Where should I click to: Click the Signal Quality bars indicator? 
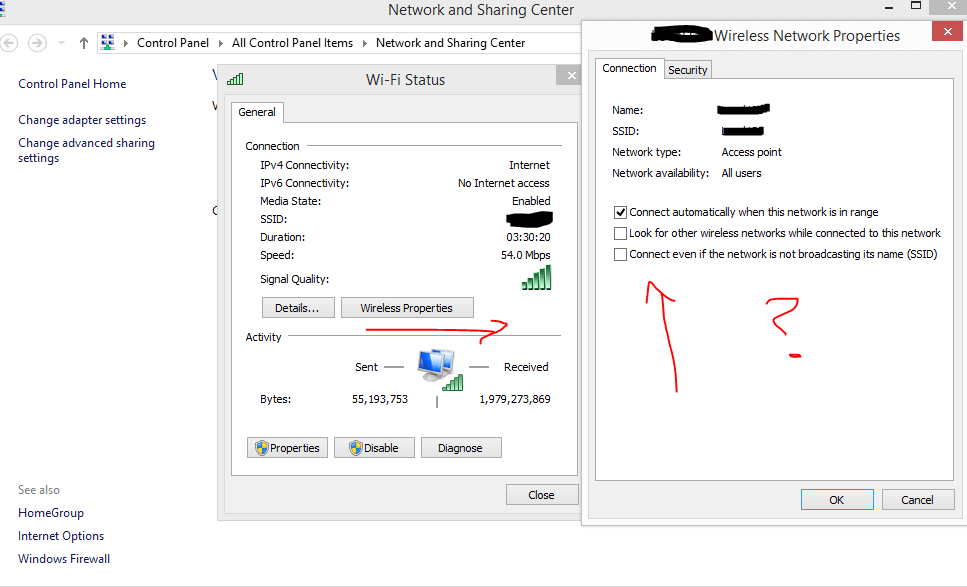[536, 279]
